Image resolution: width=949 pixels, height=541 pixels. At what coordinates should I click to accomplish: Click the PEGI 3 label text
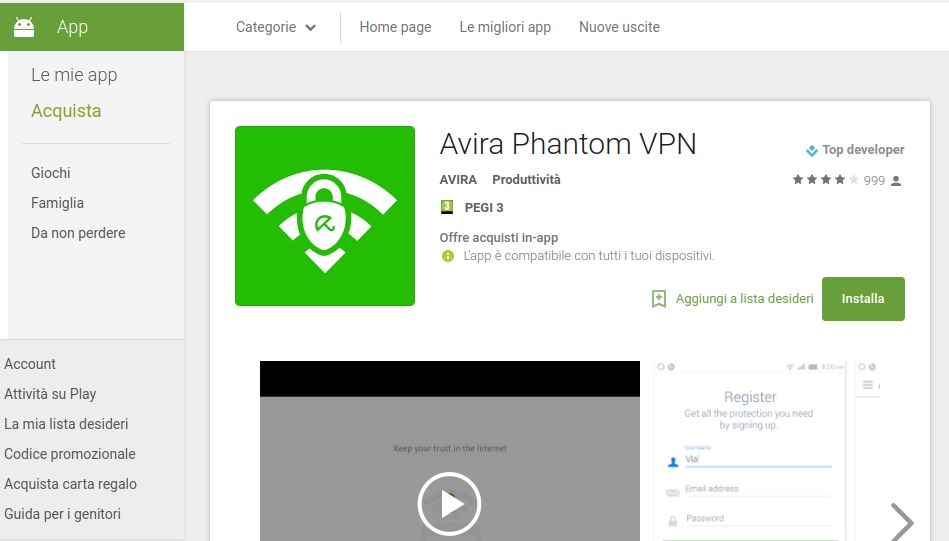click(x=484, y=208)
